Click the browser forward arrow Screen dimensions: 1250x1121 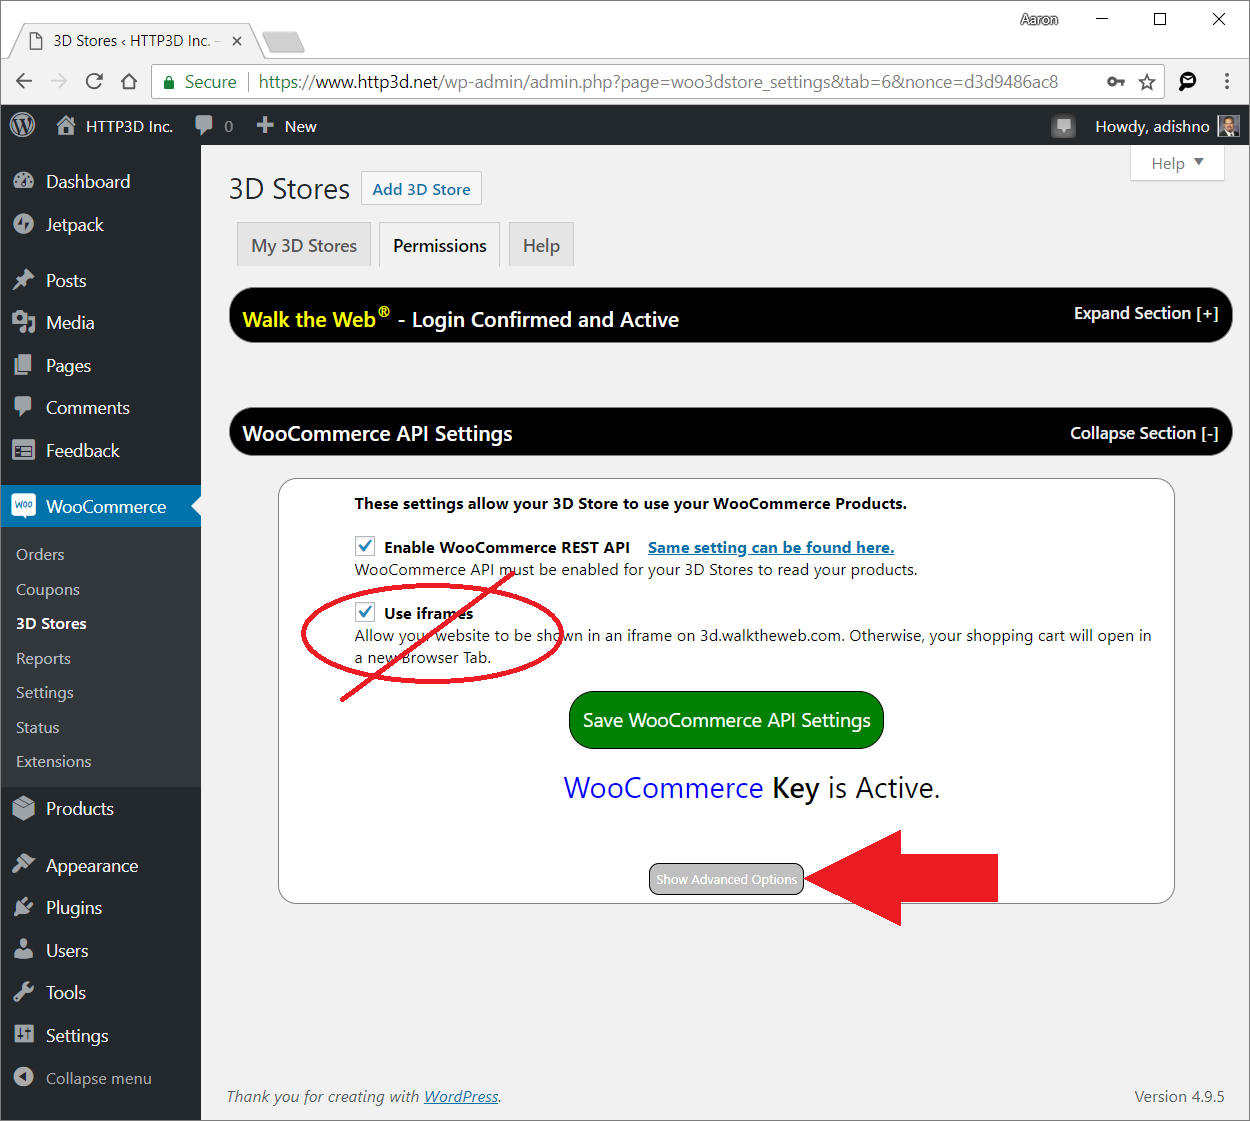pyautogui.click(x=59, y=82)
